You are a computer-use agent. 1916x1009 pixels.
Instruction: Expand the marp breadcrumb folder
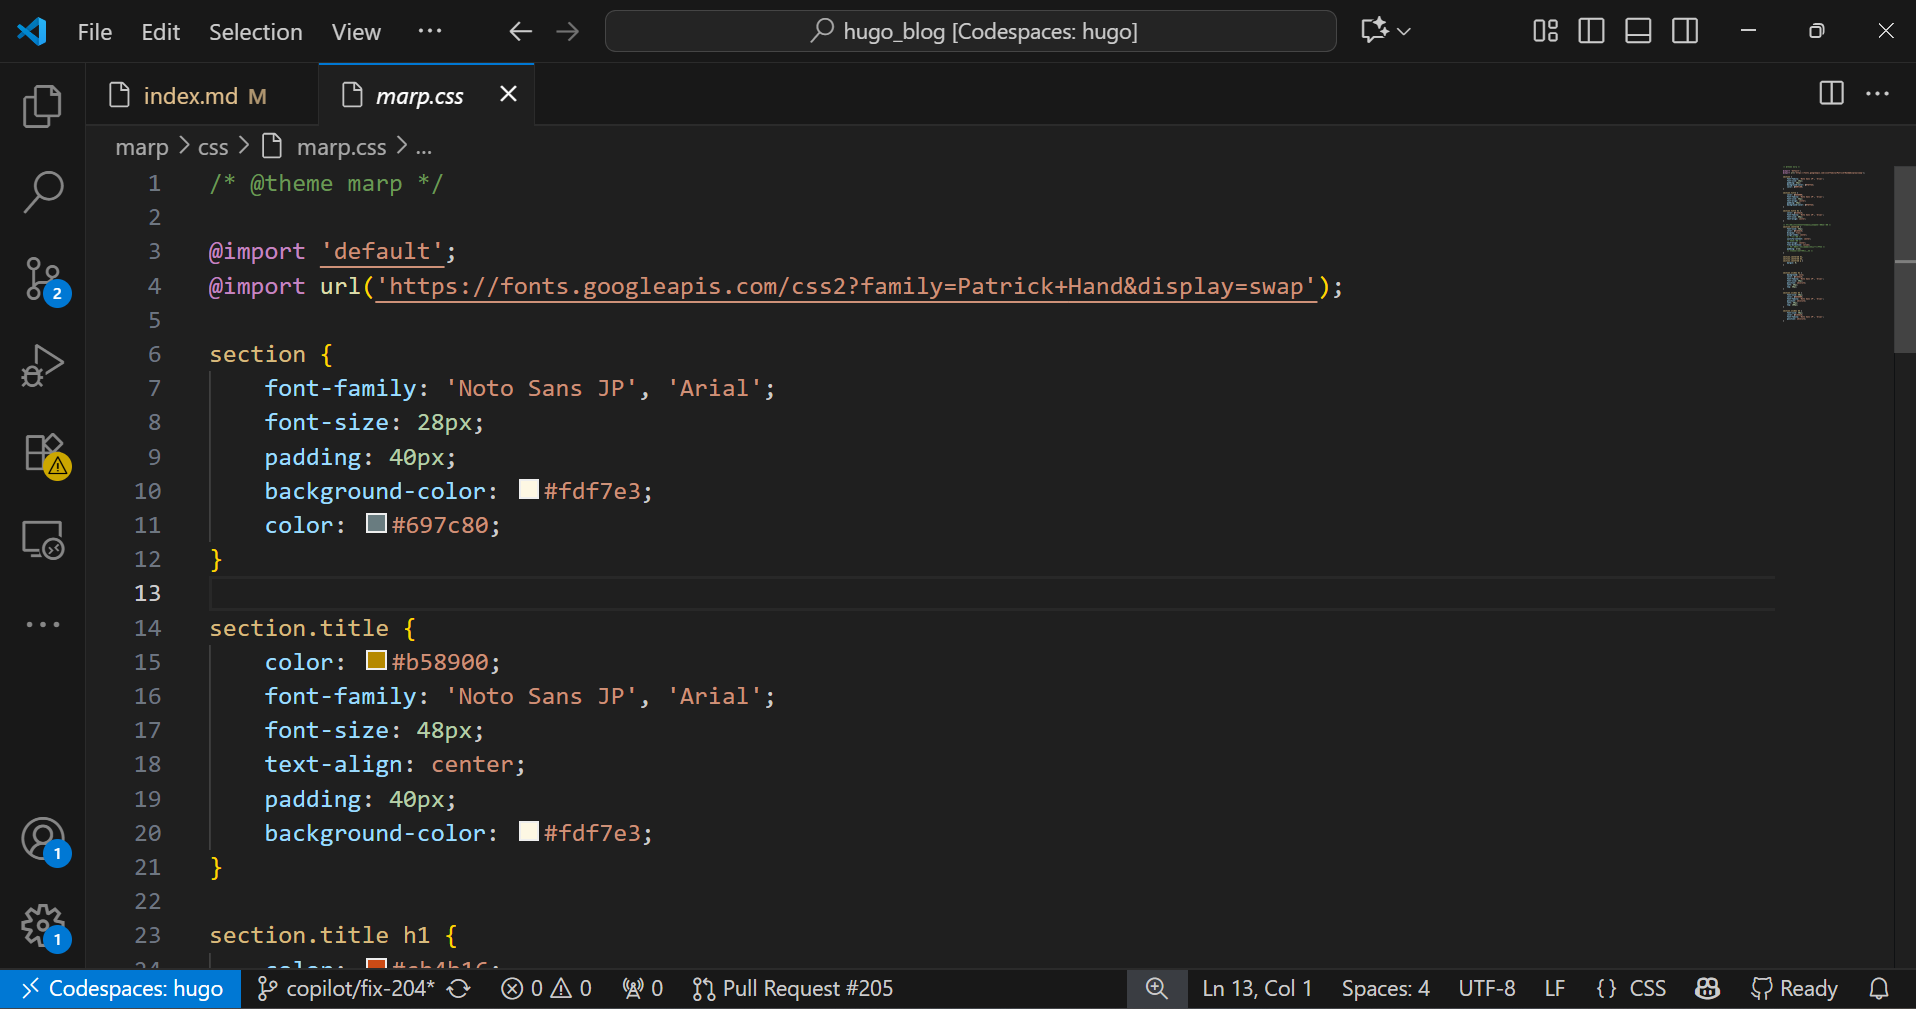[142, 147]
